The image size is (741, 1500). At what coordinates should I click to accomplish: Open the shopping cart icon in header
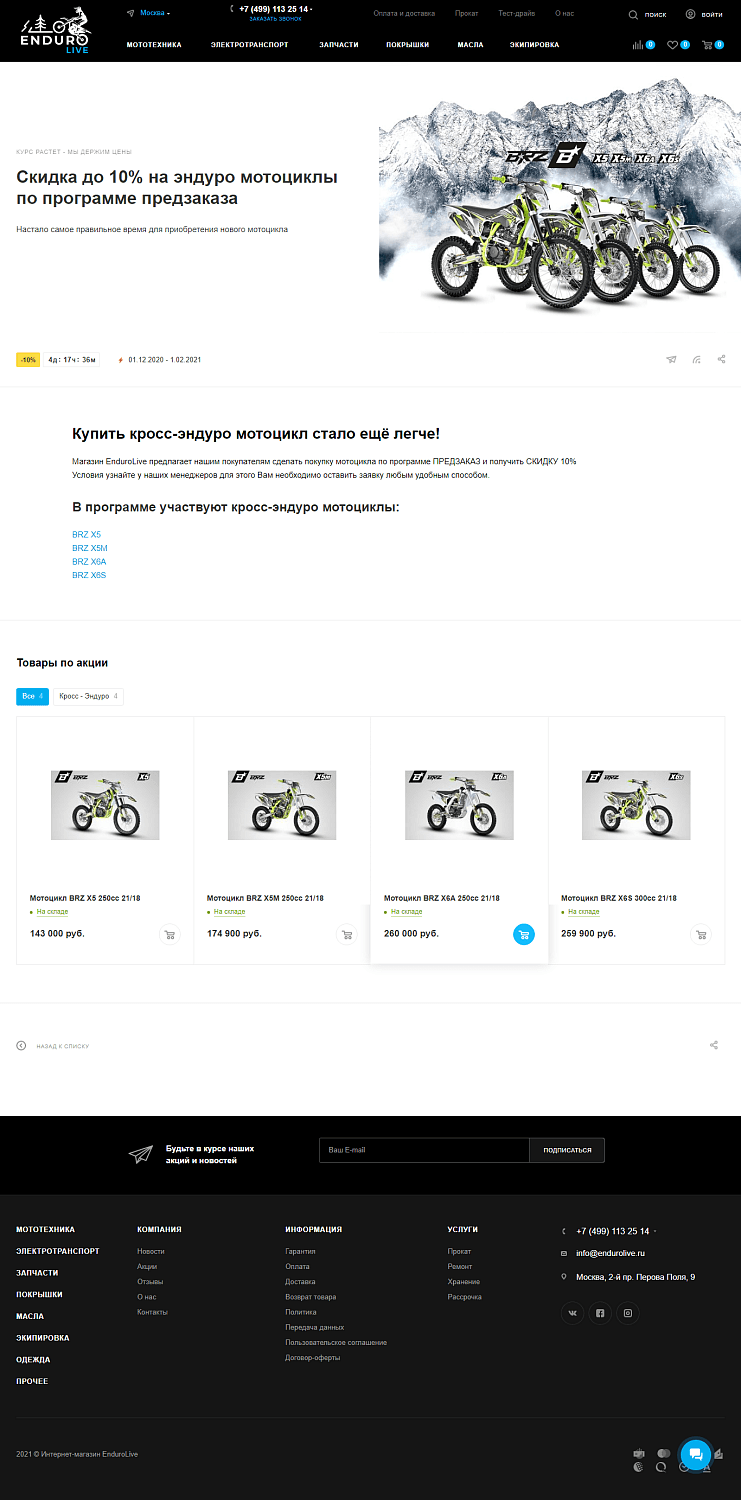(708, 45)
